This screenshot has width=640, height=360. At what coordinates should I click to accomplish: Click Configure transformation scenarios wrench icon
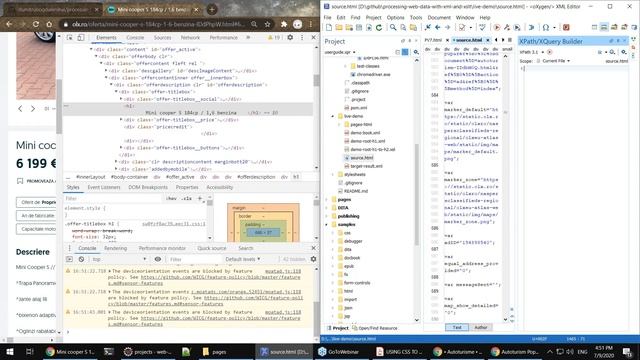507,27
